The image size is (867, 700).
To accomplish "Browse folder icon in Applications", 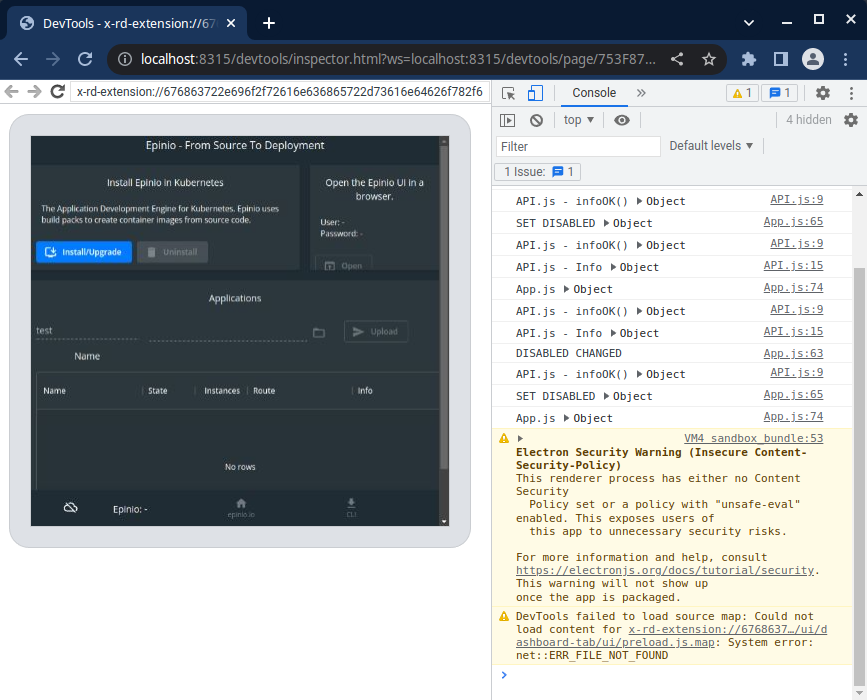I will (319, 332).
